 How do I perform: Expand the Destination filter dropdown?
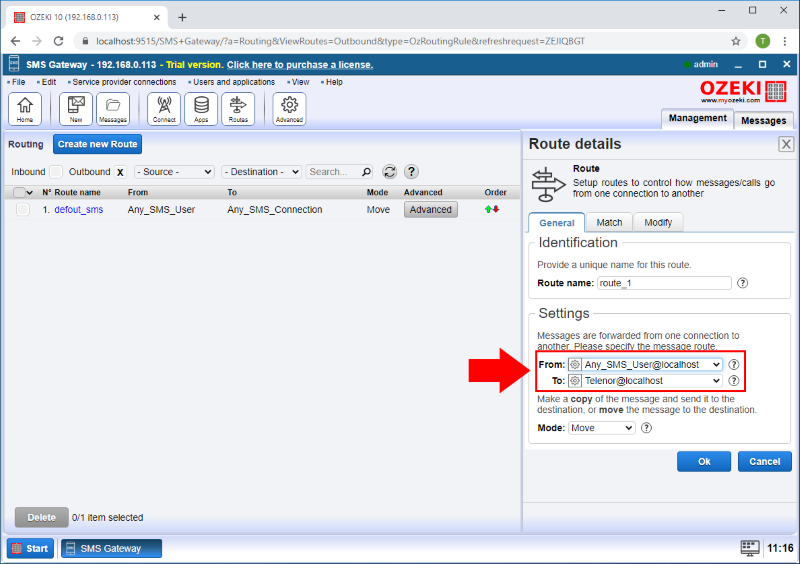coord(262,172)
